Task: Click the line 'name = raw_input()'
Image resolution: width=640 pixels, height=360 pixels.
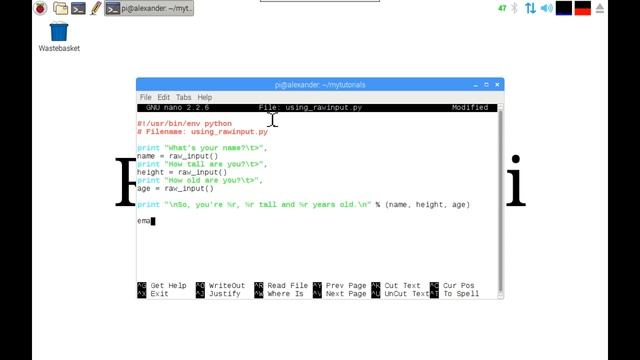Action: pos(178,156)
